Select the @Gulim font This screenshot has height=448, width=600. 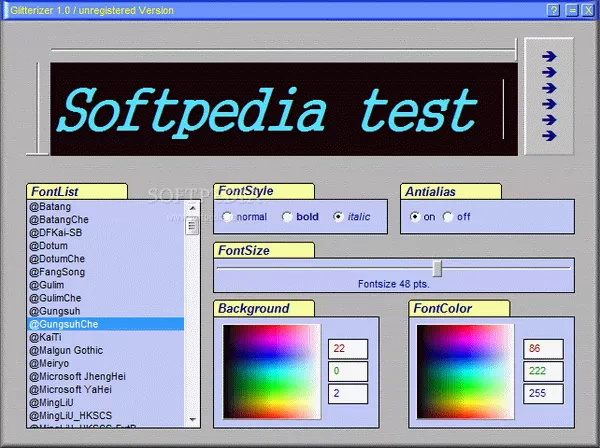106,285
